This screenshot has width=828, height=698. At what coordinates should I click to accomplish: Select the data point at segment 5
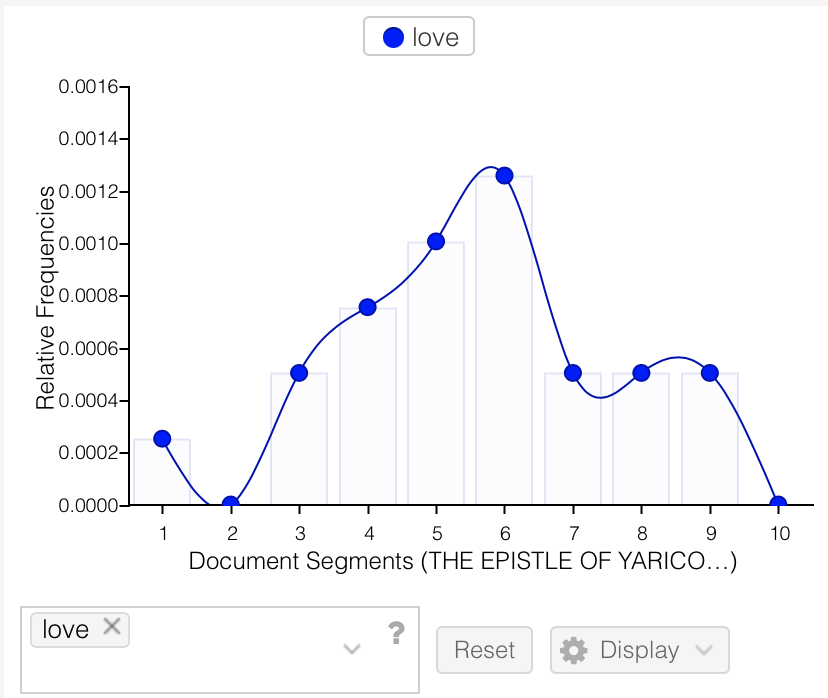[436, 241]
